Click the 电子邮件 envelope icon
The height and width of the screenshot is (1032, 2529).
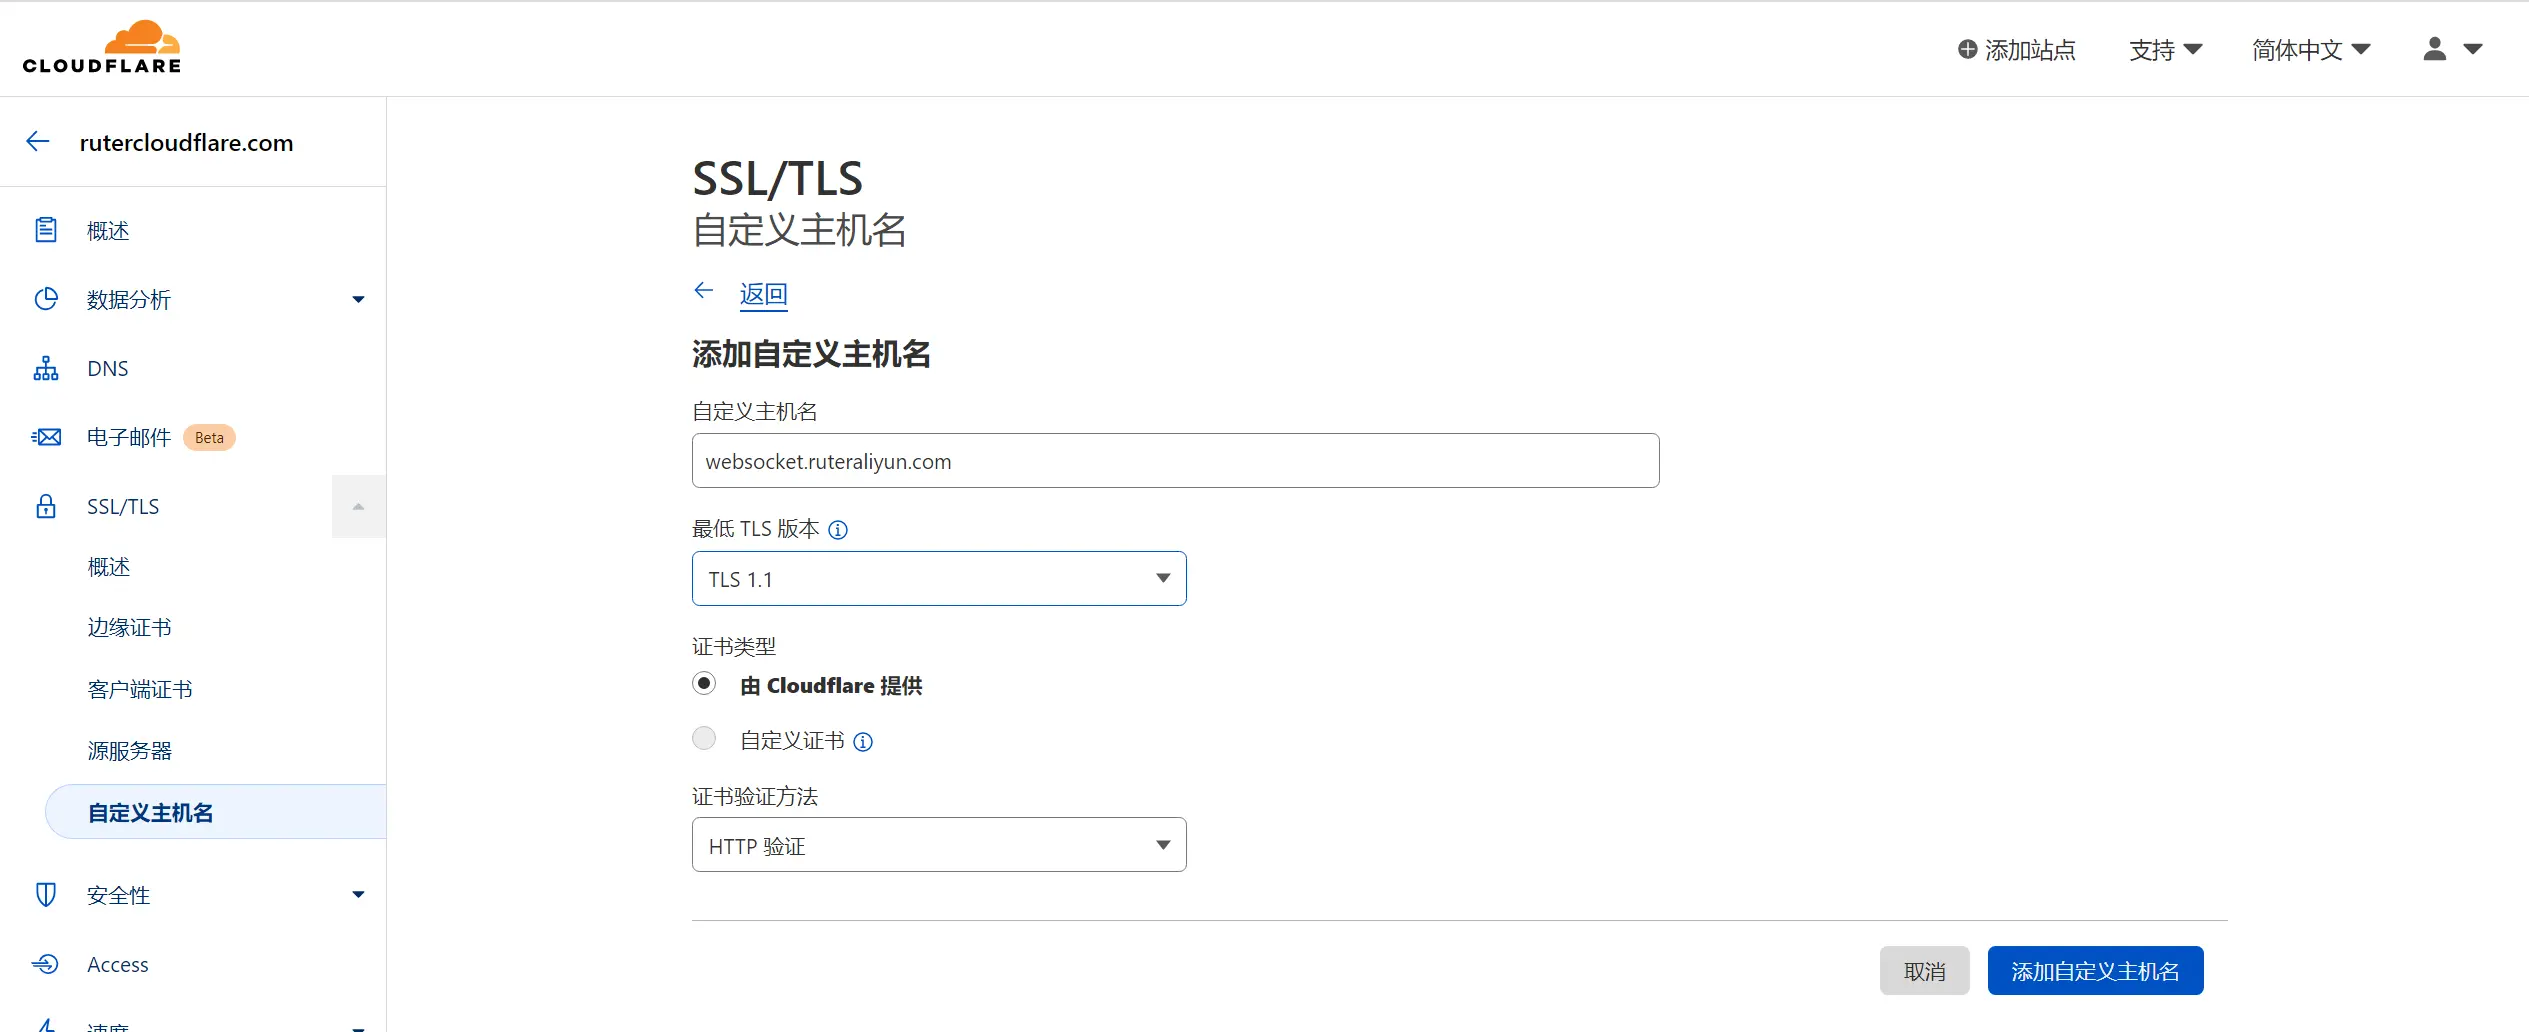tap(46, 437)
